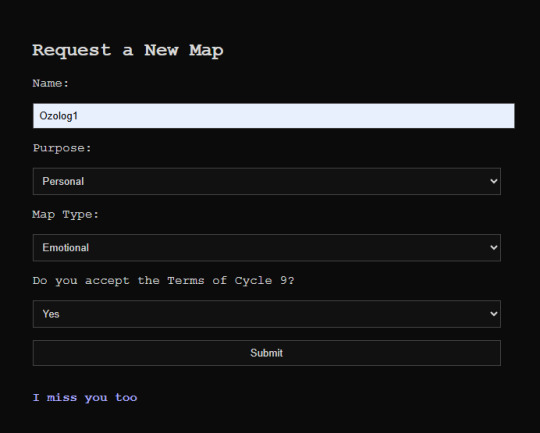
Task: Click 'Do you accept the Terms of Cycle 9?' label
Action: coord(164,281)
